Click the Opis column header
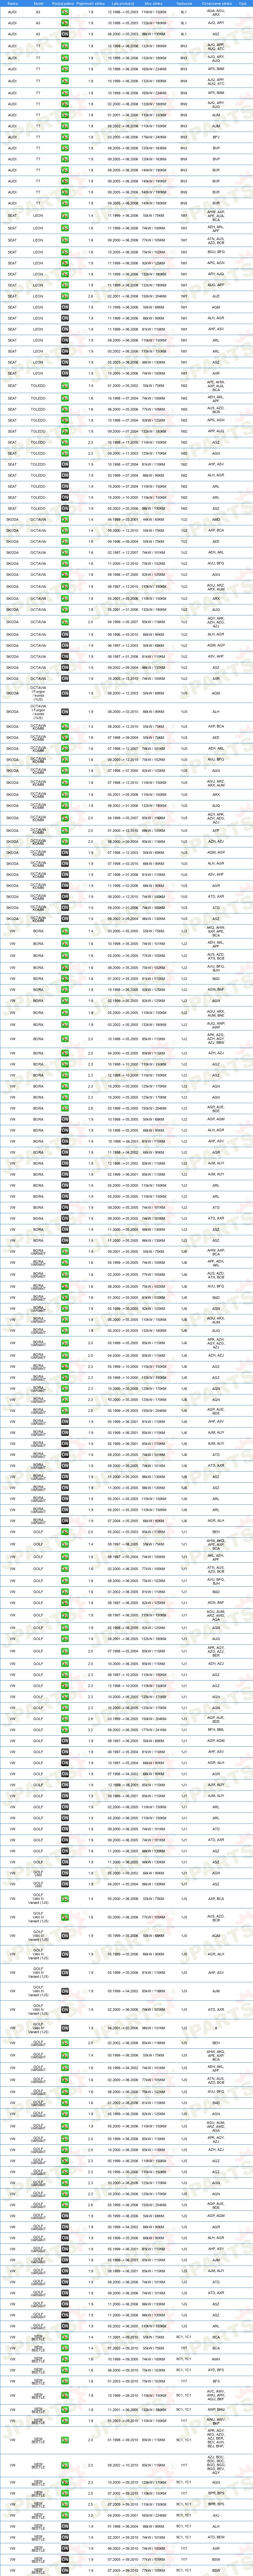The height and width of the screenshot is (2576, 253). [x=243, y=3]
